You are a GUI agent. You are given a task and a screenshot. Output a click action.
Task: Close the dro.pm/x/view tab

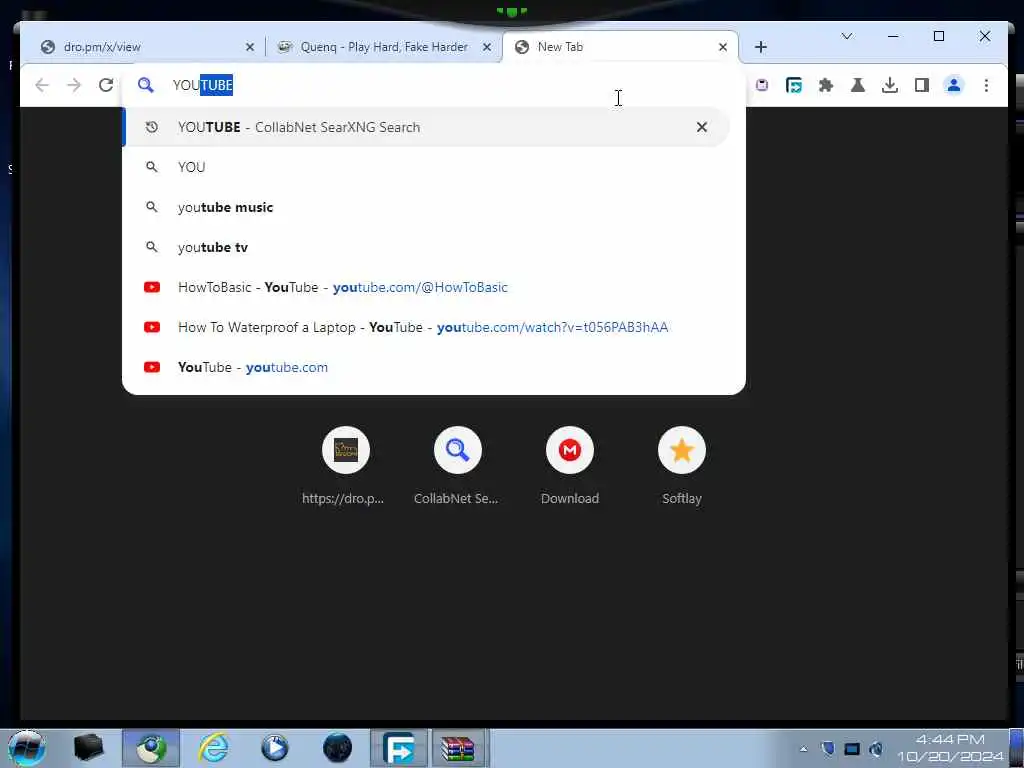tap(249, 47)
